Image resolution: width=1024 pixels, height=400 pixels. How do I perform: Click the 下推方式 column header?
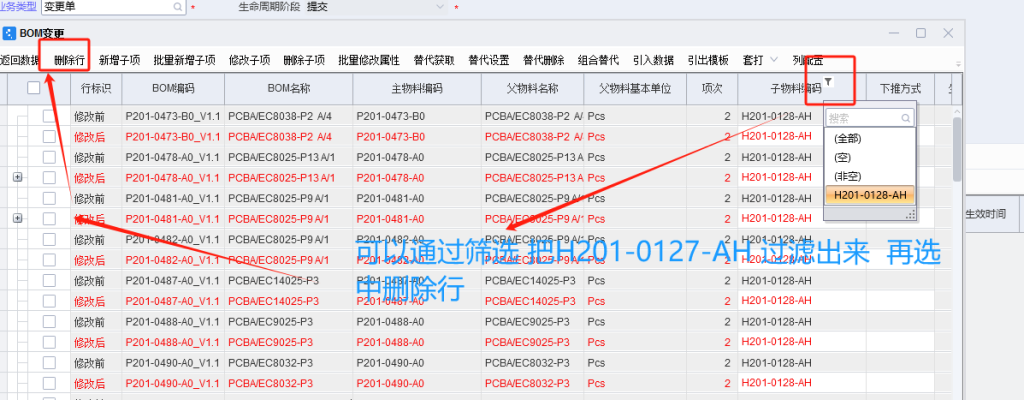(x=900, y=88)
